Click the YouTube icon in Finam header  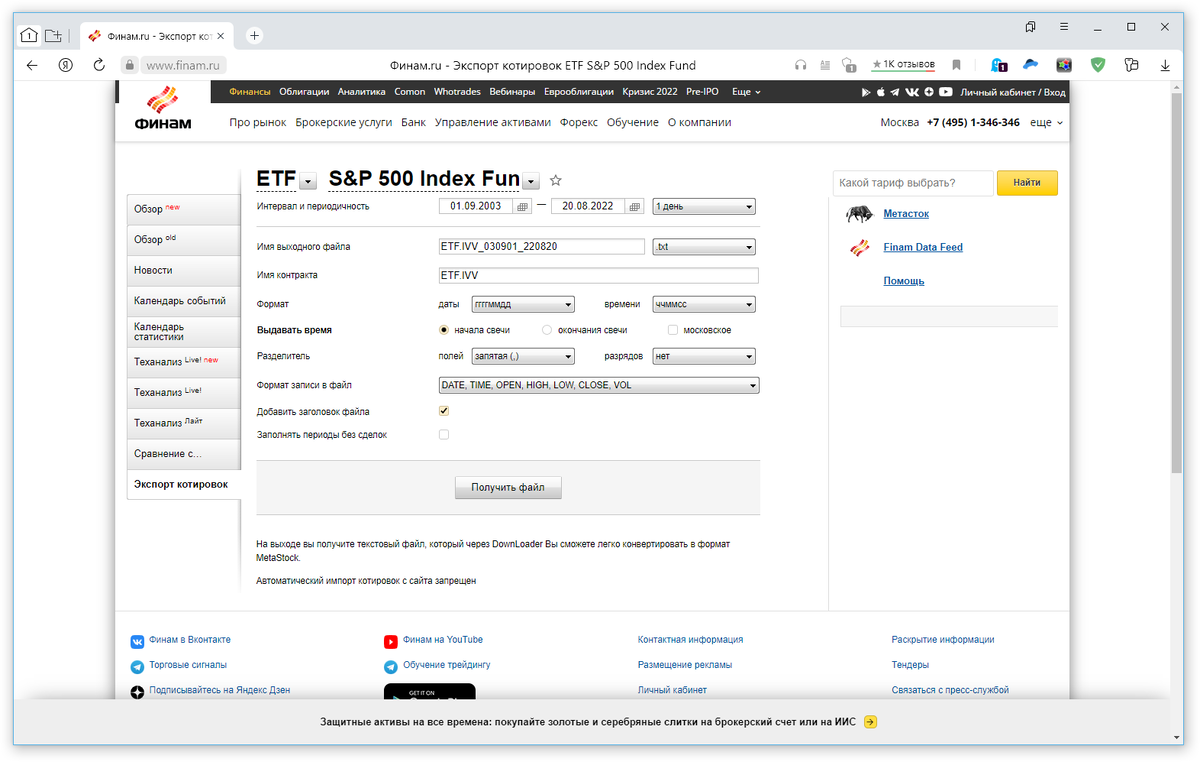coord(945,92)
